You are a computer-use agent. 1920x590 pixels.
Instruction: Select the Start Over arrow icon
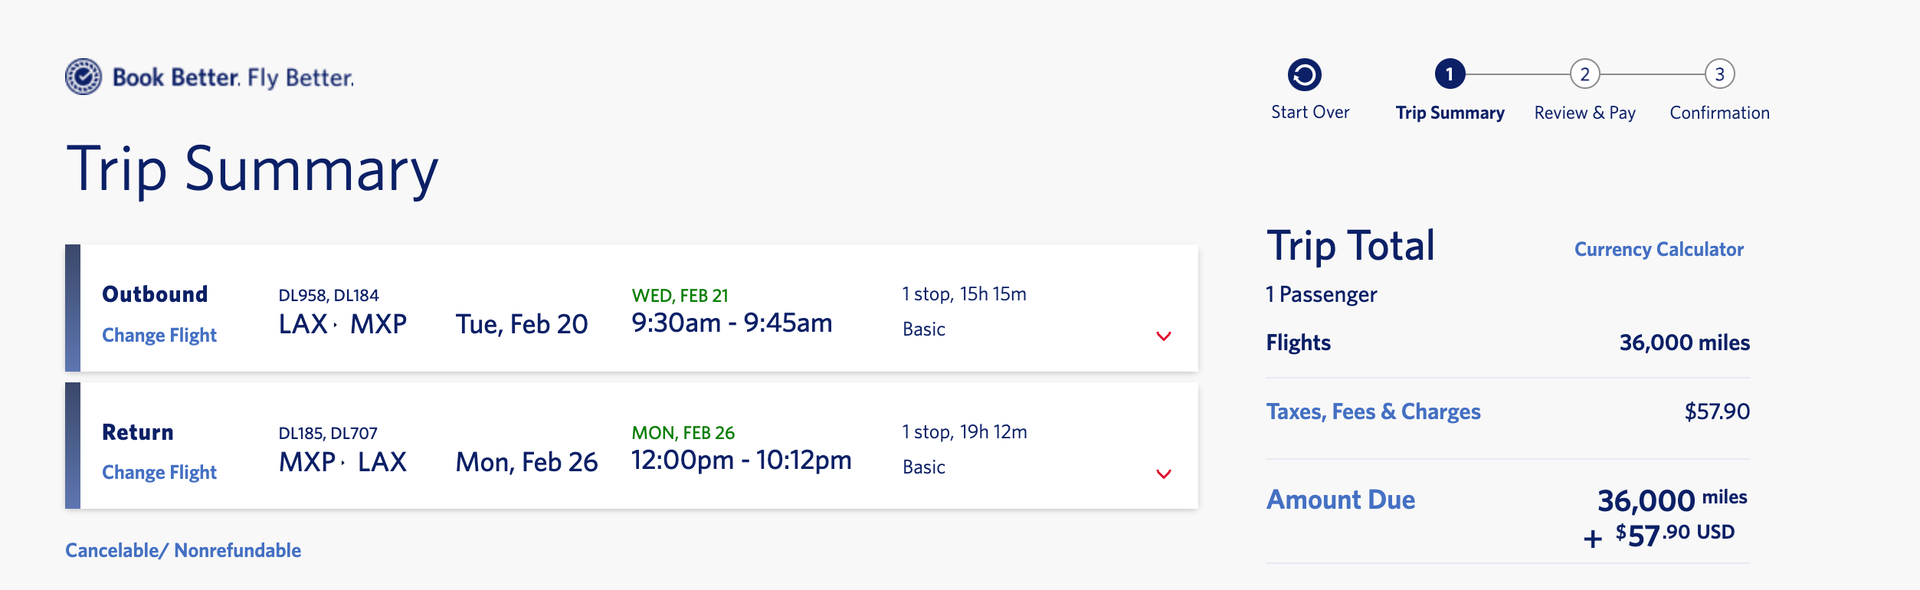pos(1305,72)
